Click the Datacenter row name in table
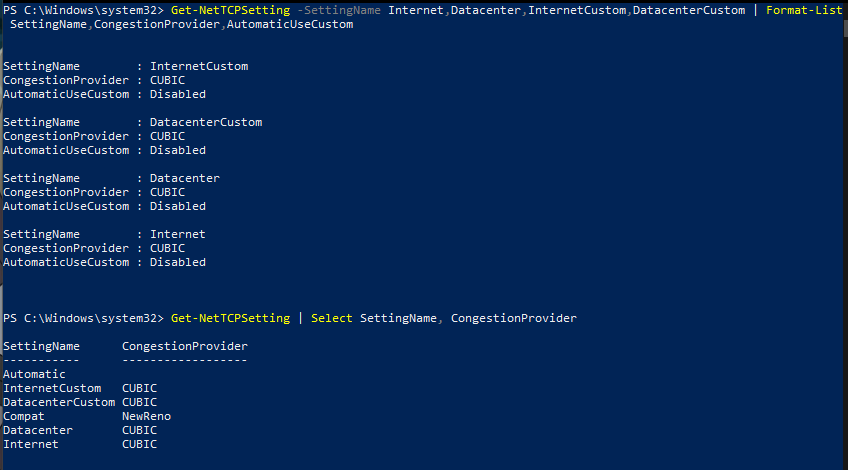Image resolution: width=848 pixels, height=470 pixels. click(x=38, y=431)
